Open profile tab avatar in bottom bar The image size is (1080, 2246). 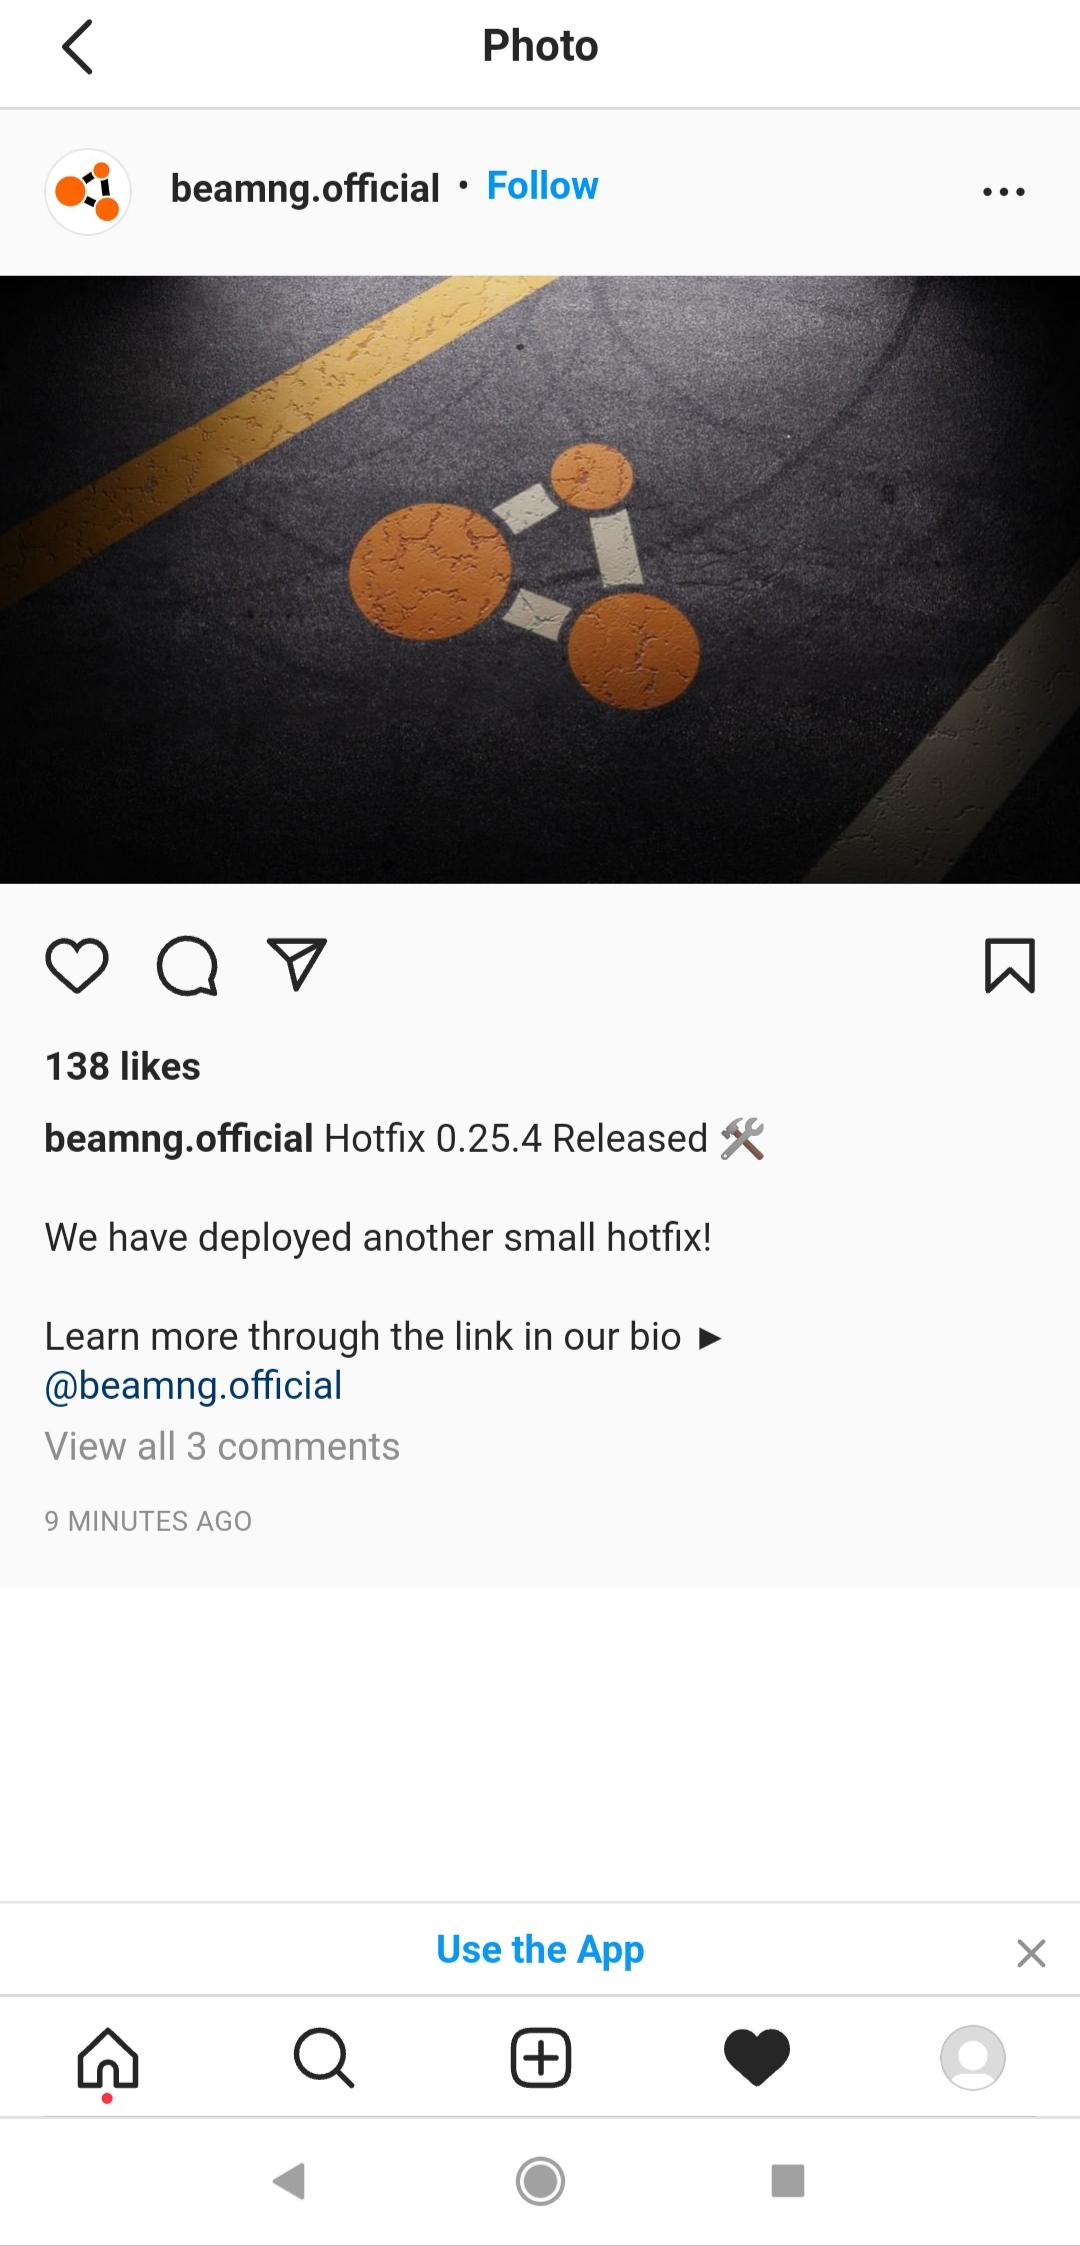pos(973,2058)
